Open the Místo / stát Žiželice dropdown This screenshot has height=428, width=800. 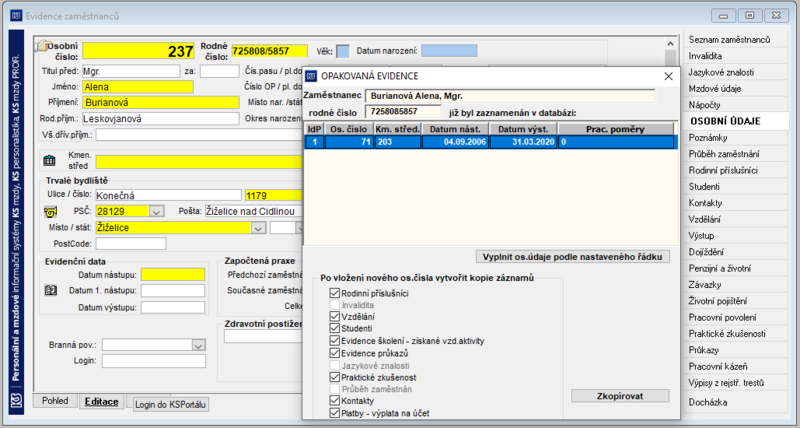click(x=258, y=228)
